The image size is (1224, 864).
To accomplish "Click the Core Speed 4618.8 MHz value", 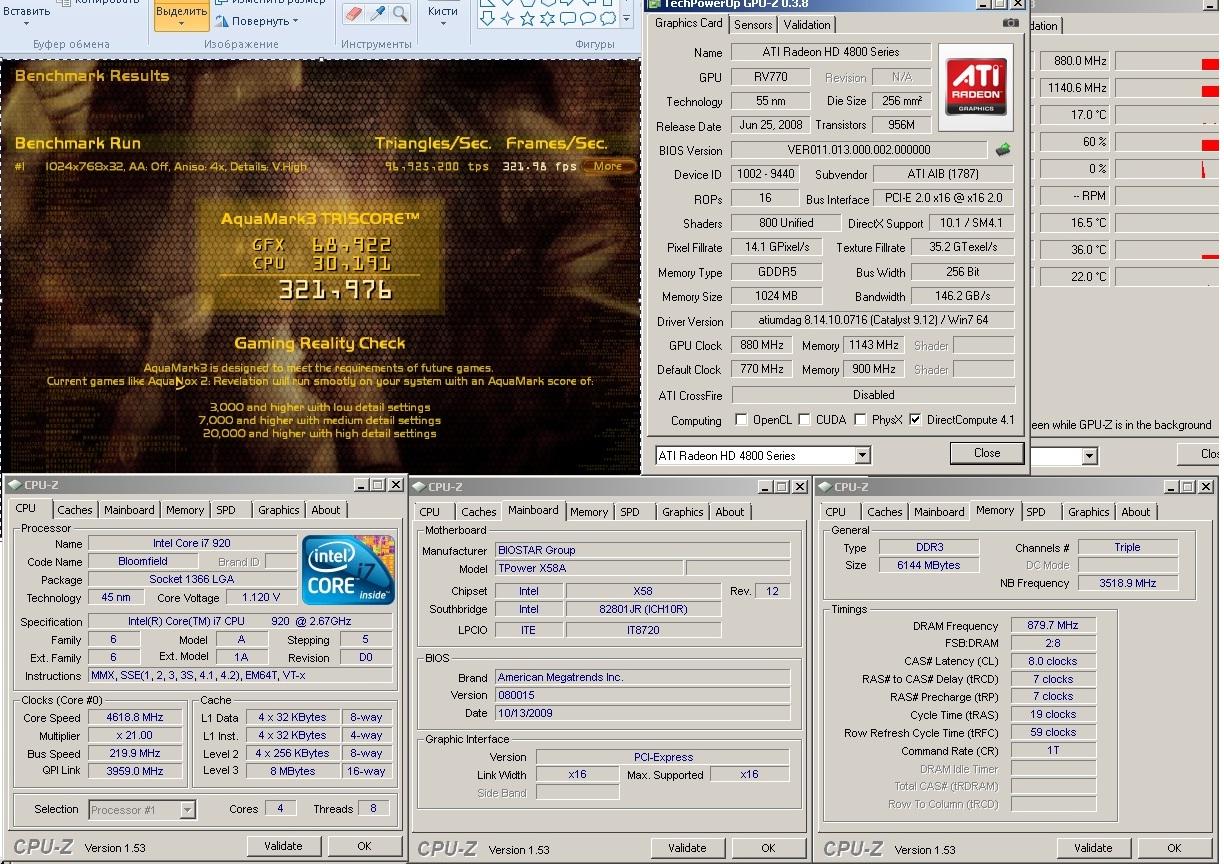I will click(x=134, y=718).
